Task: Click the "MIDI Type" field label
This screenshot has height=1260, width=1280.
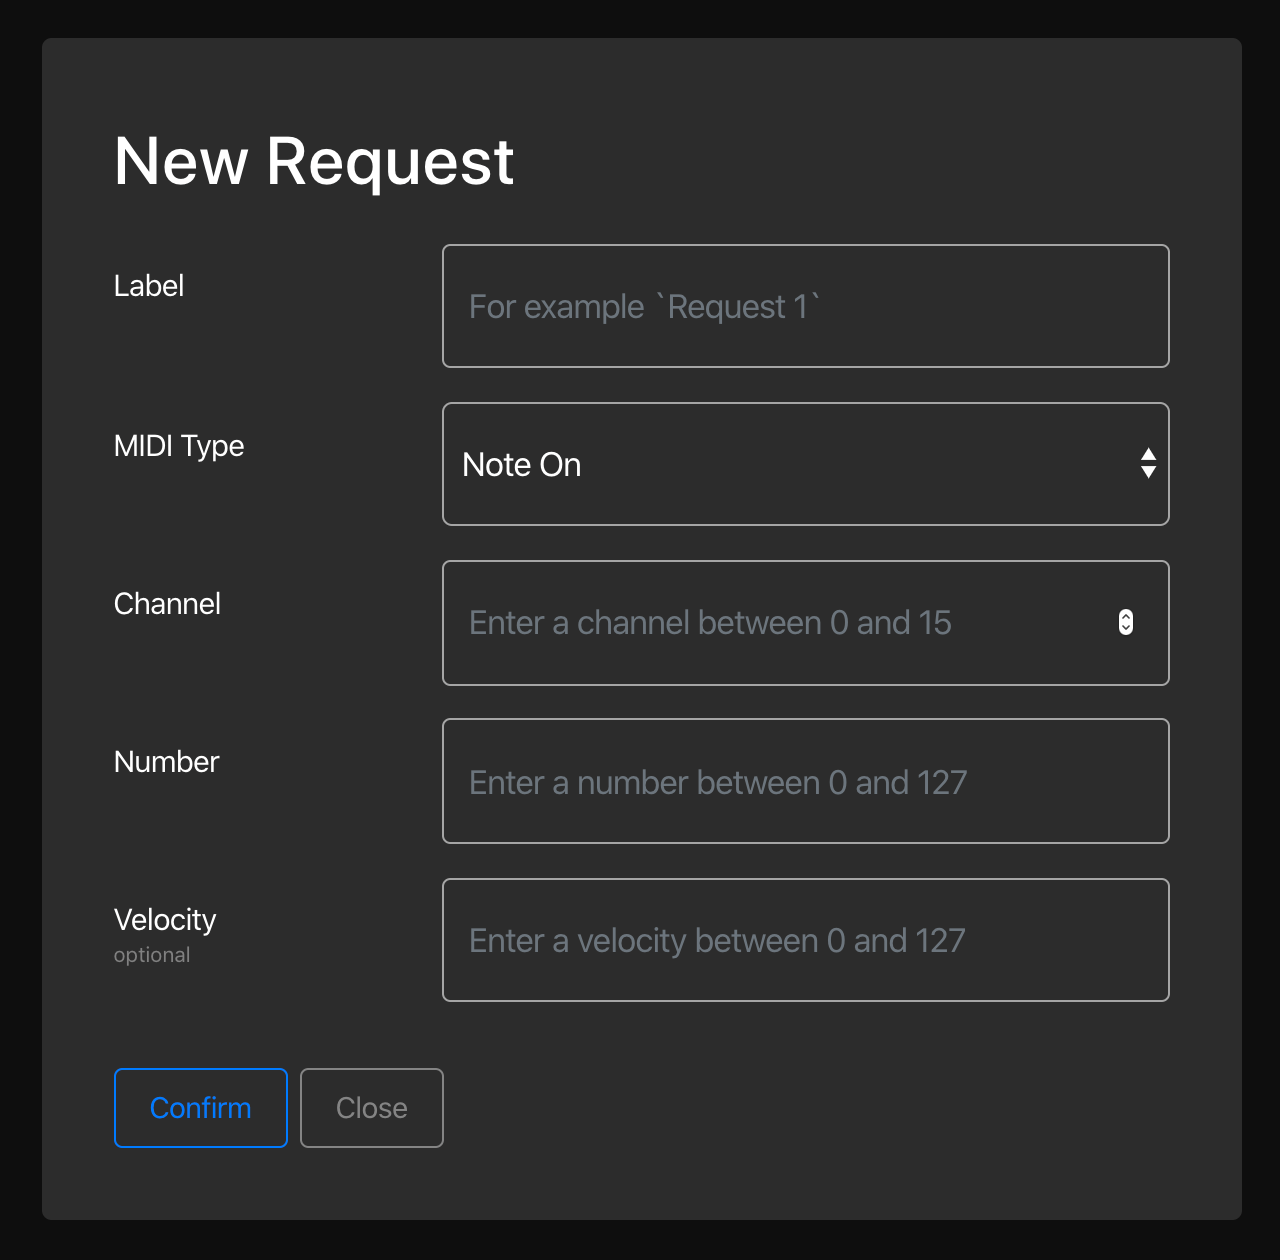Action: 179,446
